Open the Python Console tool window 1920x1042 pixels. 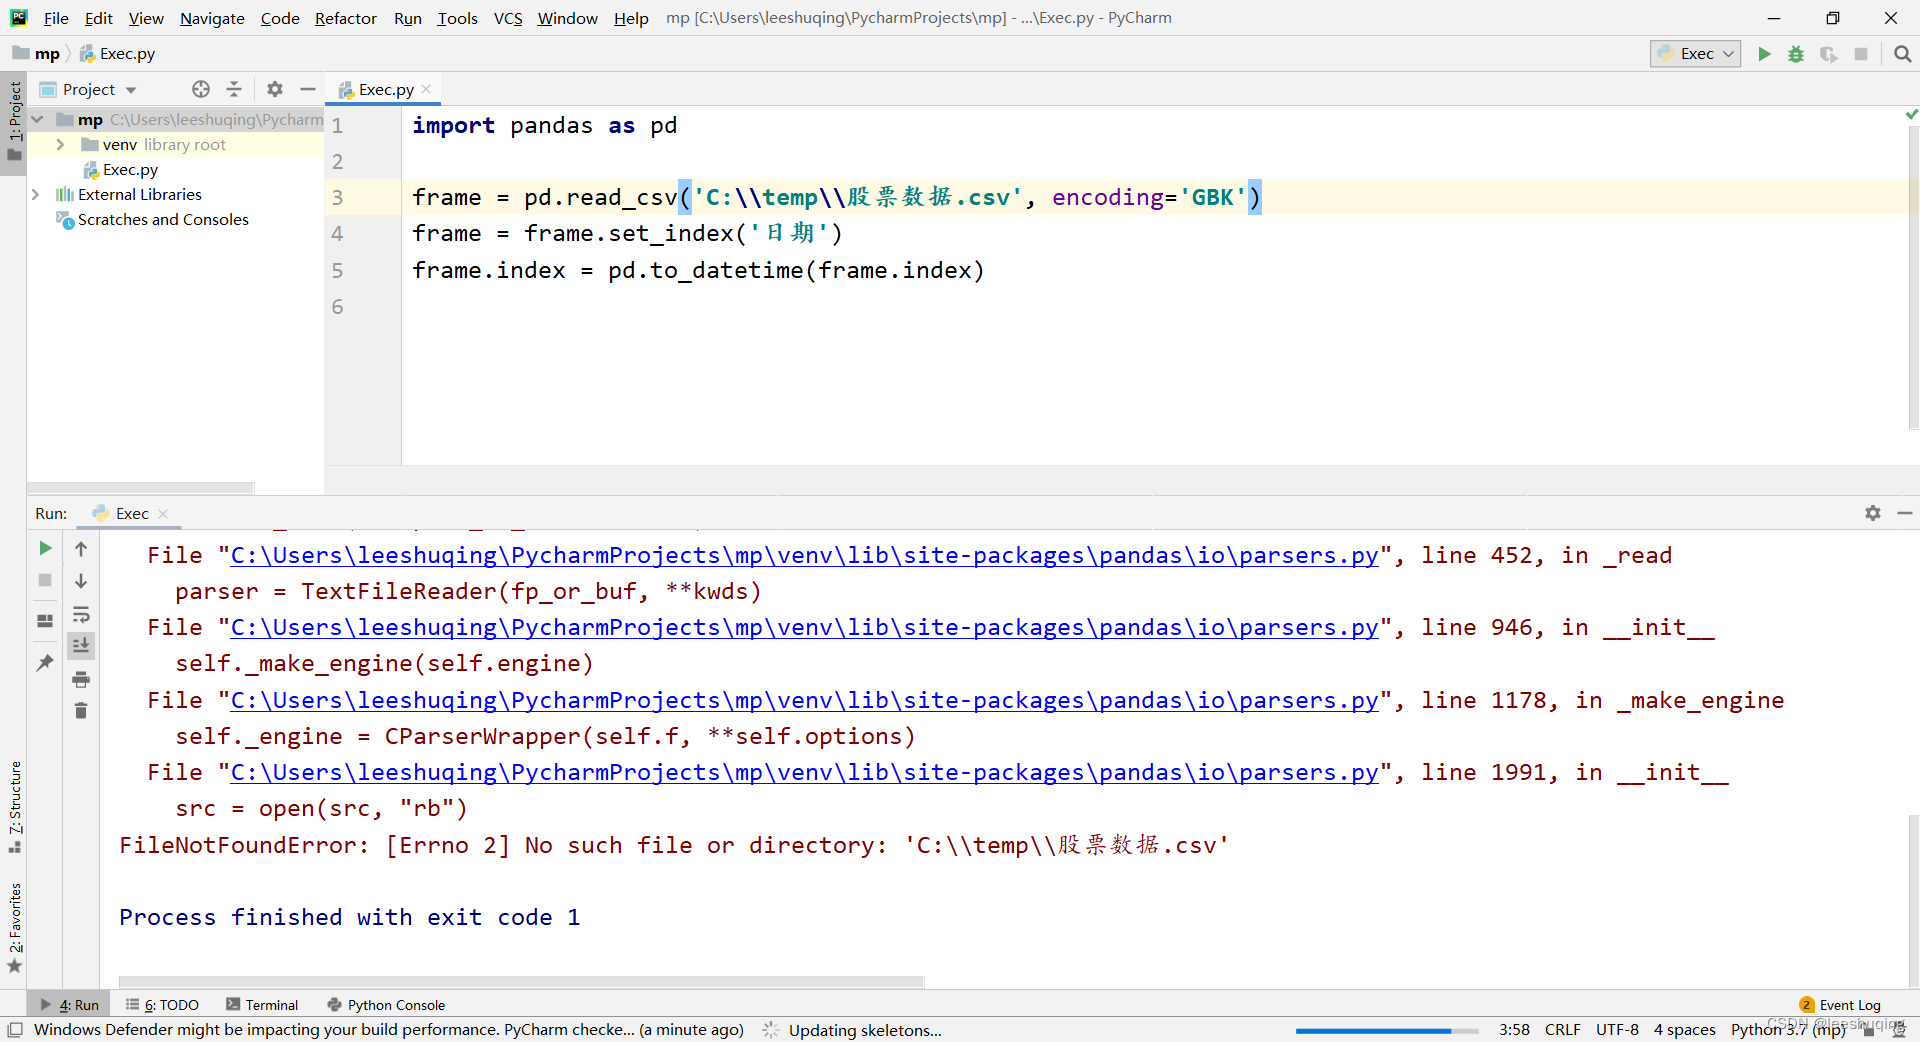pyautogui.click(x=386, y=1005)
